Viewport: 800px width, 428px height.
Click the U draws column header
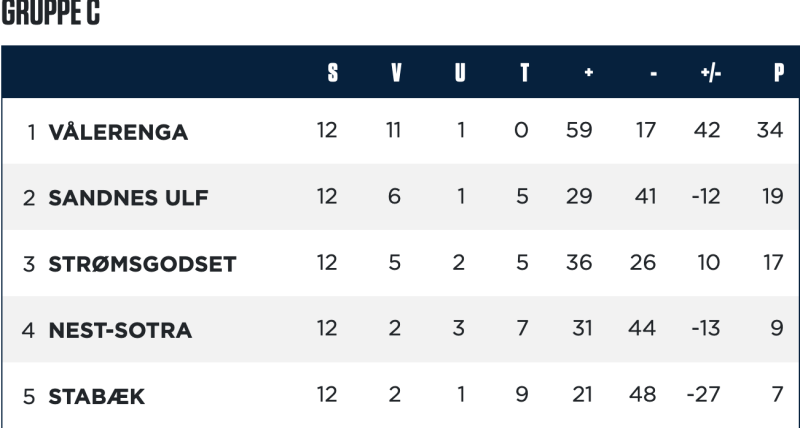click(x=460, y=72)
